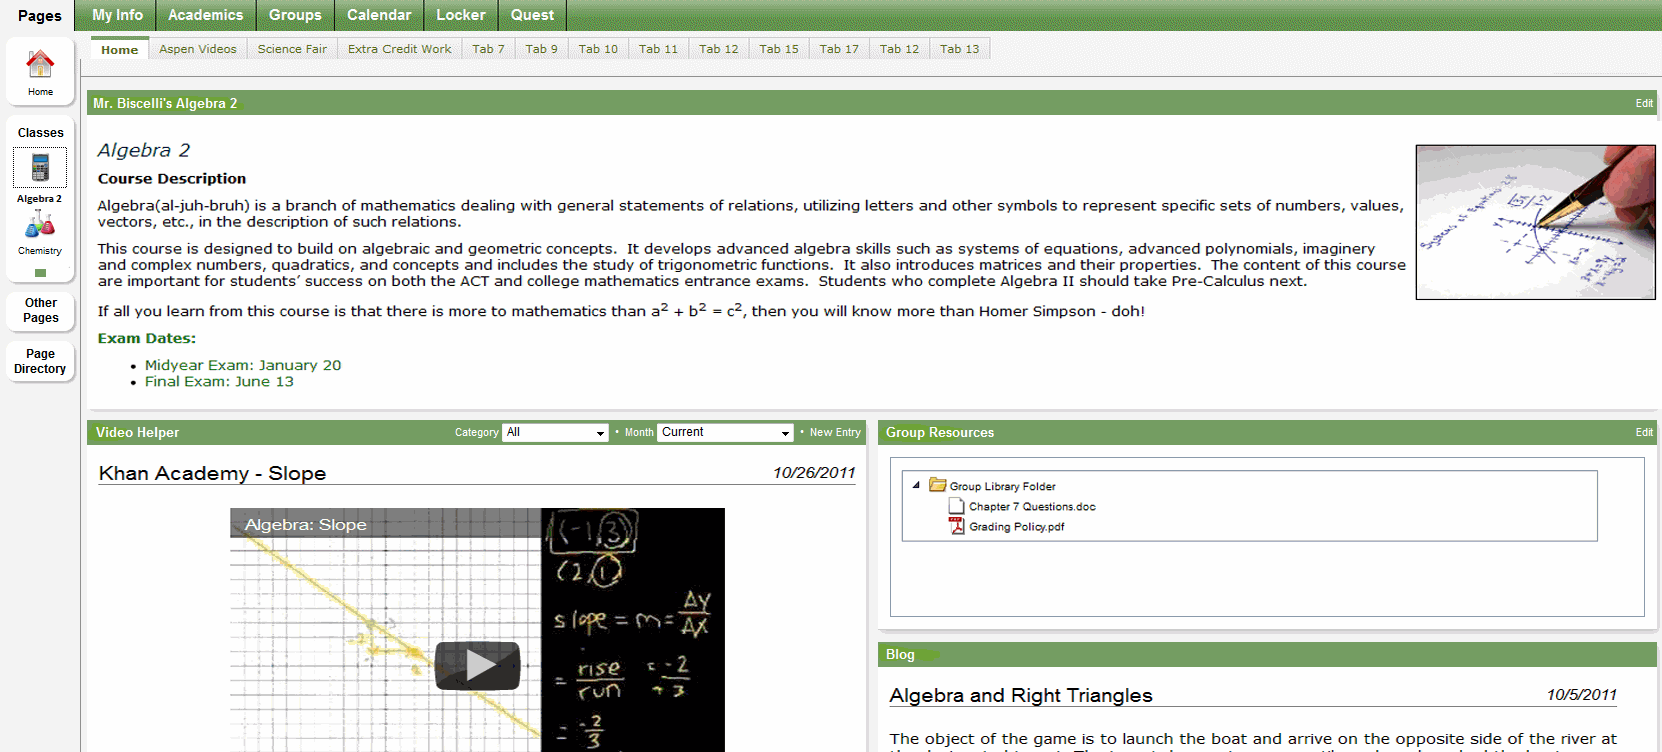The width and height of the screenshot is (1662, 752).
Task: Open the Algebra 2 calculator class icon
Action: click(40, 168)
